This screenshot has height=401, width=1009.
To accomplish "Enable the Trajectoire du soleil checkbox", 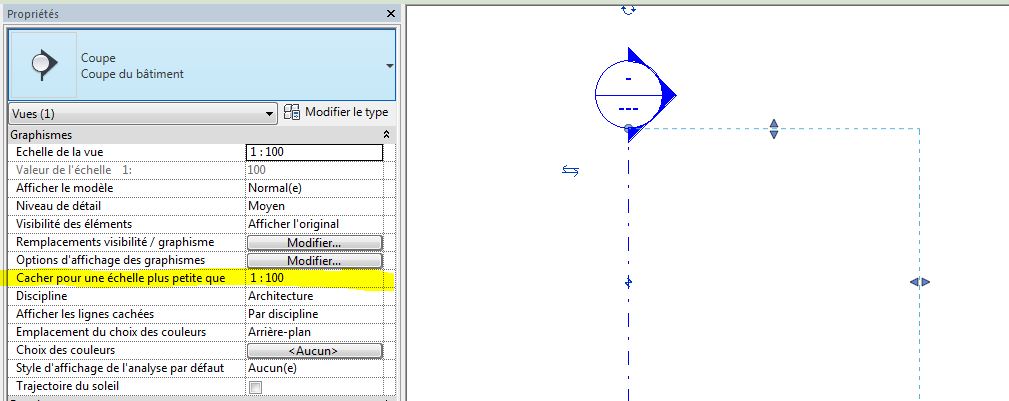I will (x=255, y=387).
